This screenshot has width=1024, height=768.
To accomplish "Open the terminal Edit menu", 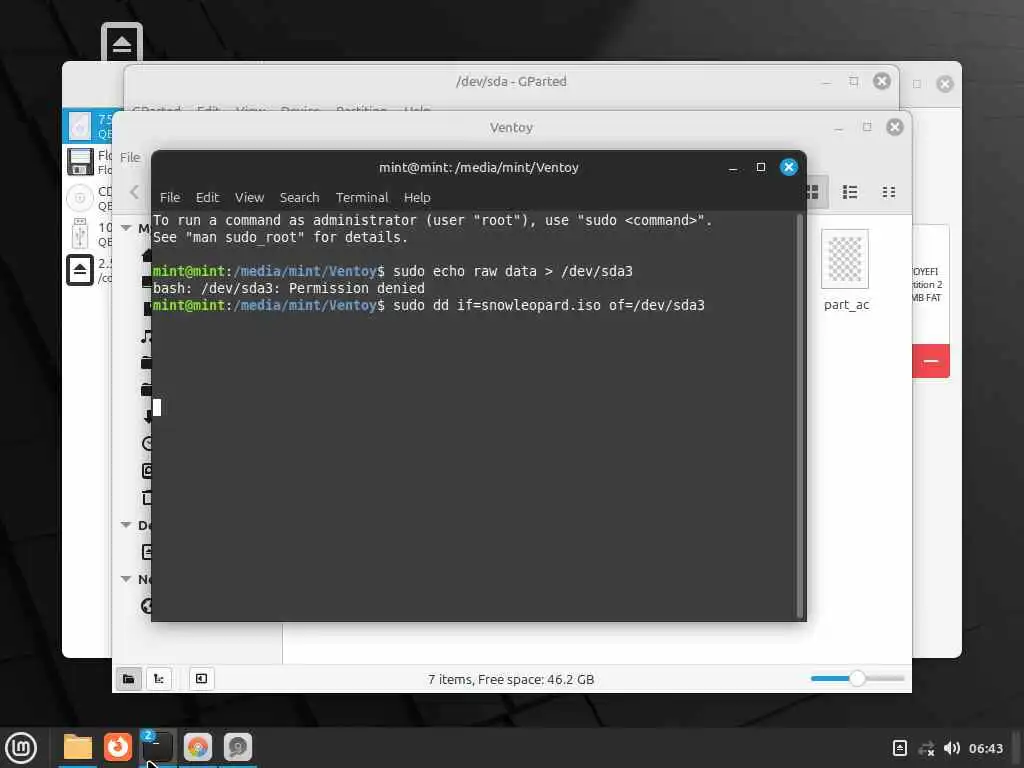I will pos(207,197).
